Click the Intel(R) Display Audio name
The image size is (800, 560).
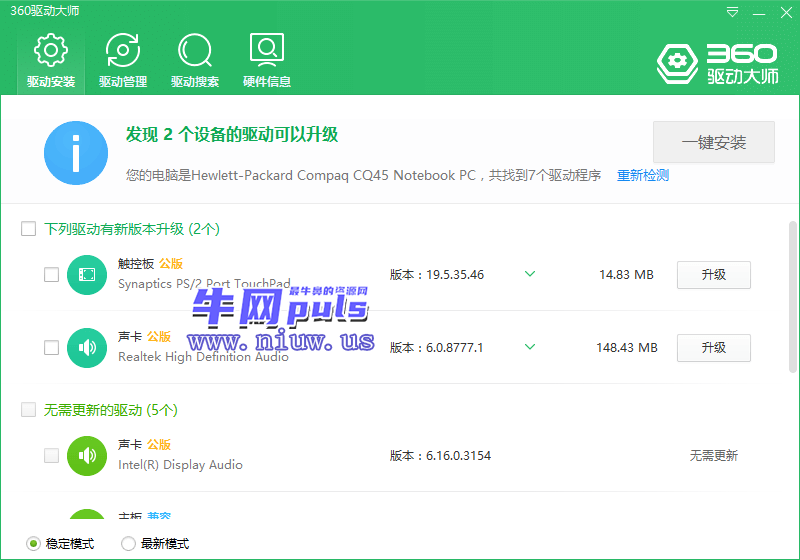pos(180,465)
